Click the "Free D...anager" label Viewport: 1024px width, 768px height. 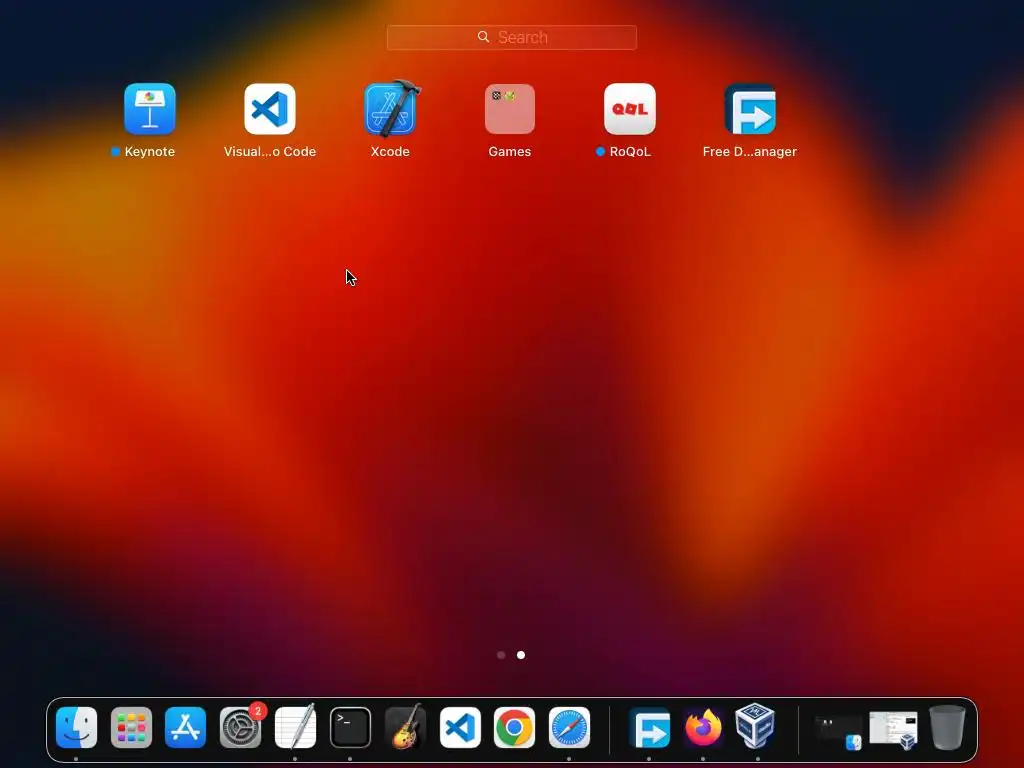click(750, 152)
